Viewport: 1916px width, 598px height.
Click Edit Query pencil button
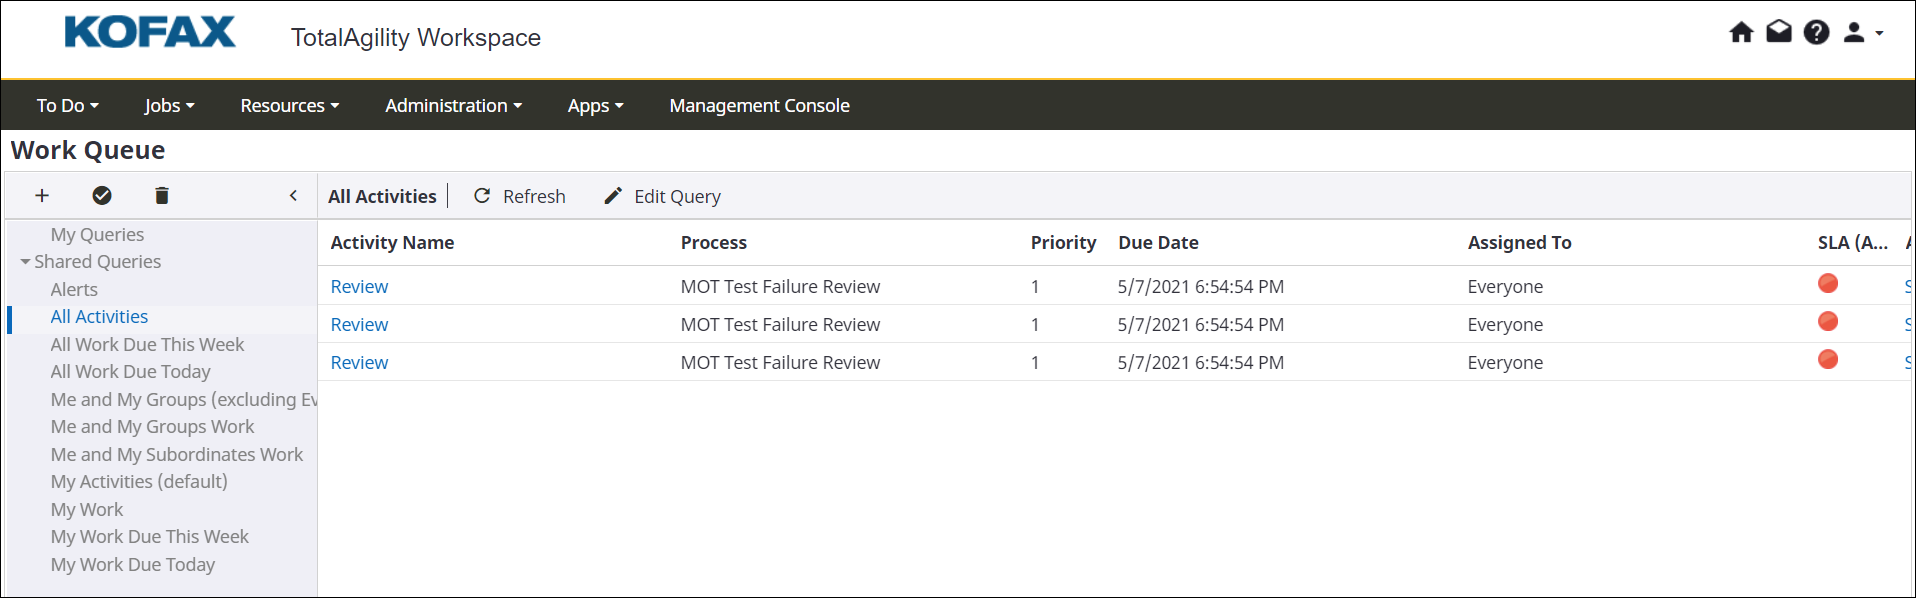pos(662,196)
